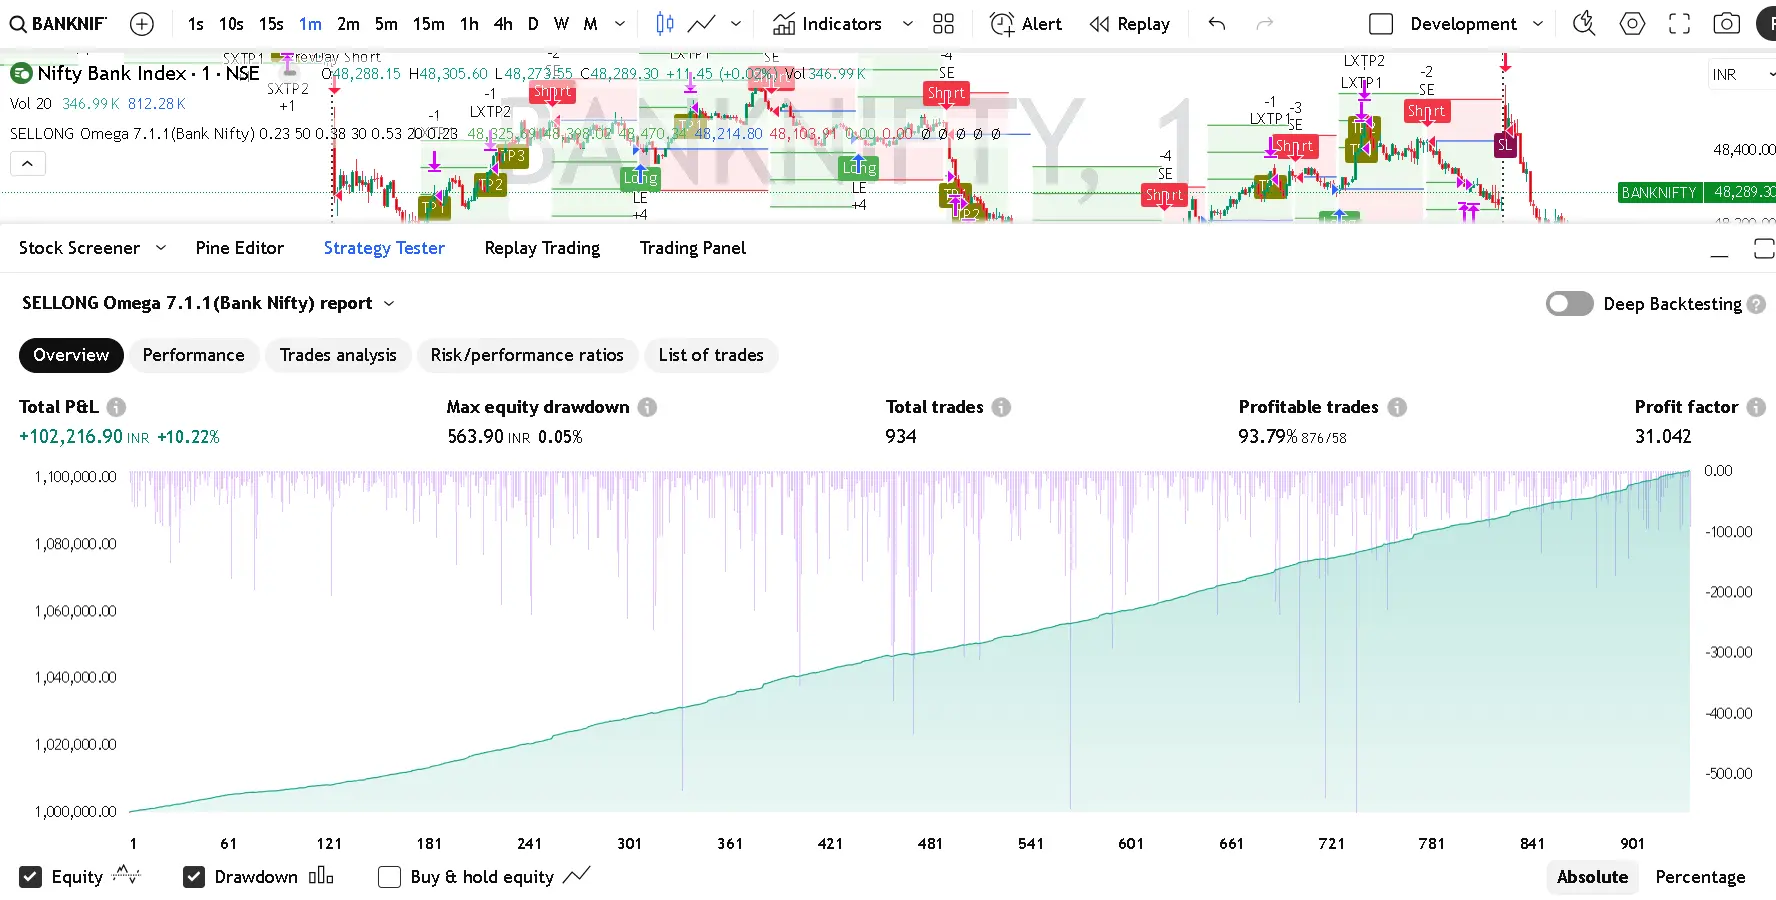Show info for Total trades

(x=1001, y=407)
